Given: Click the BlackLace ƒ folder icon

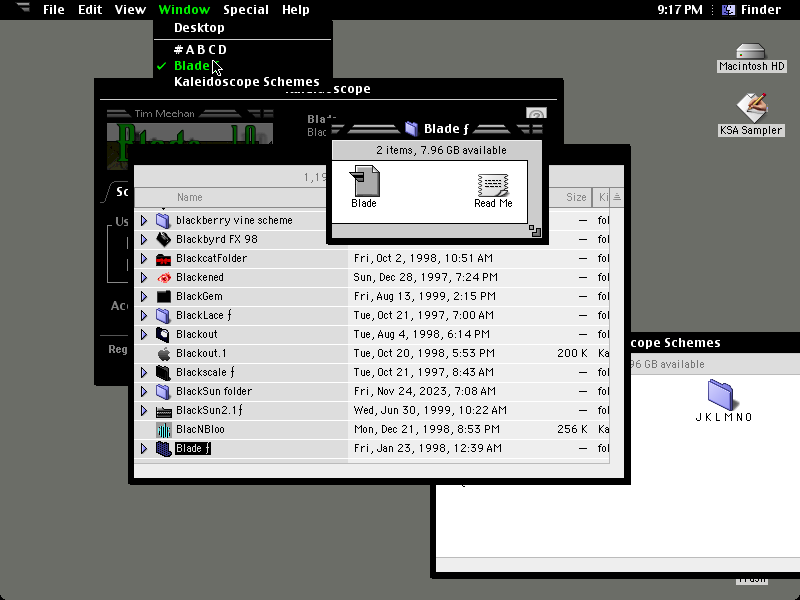Looking at the screenshot, I should click(x=163, y=315).
